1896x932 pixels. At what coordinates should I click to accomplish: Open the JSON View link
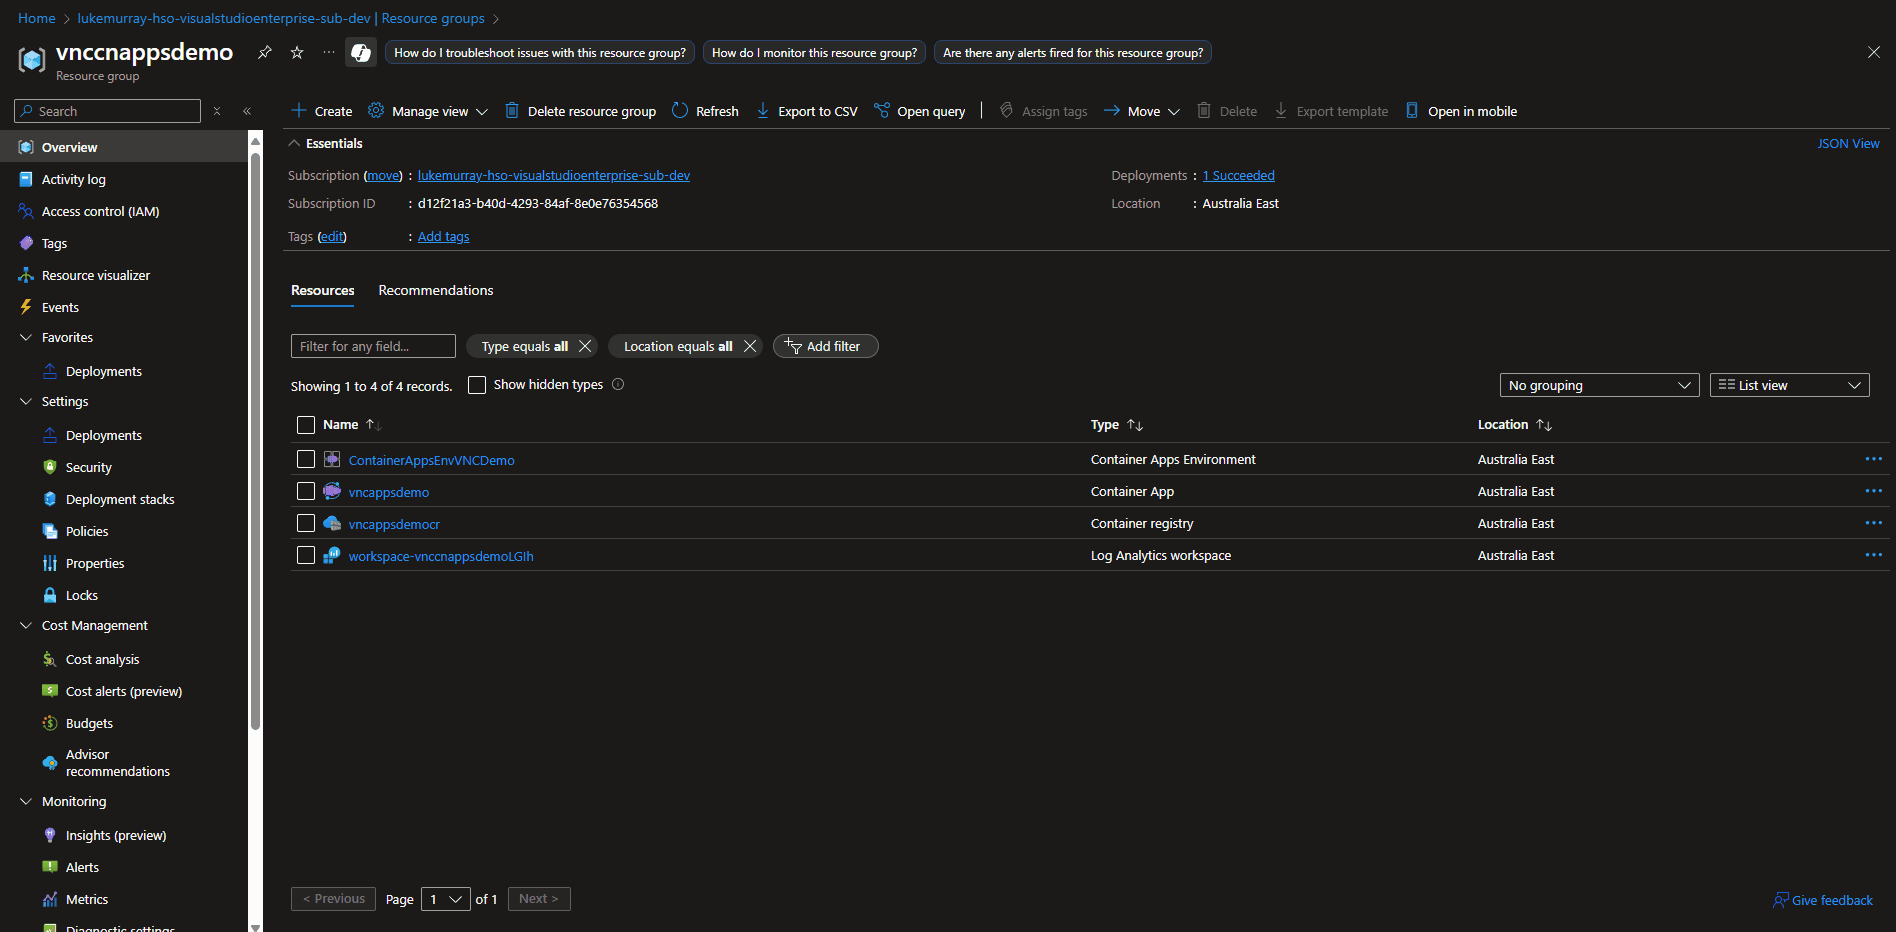click(1848, 143)
